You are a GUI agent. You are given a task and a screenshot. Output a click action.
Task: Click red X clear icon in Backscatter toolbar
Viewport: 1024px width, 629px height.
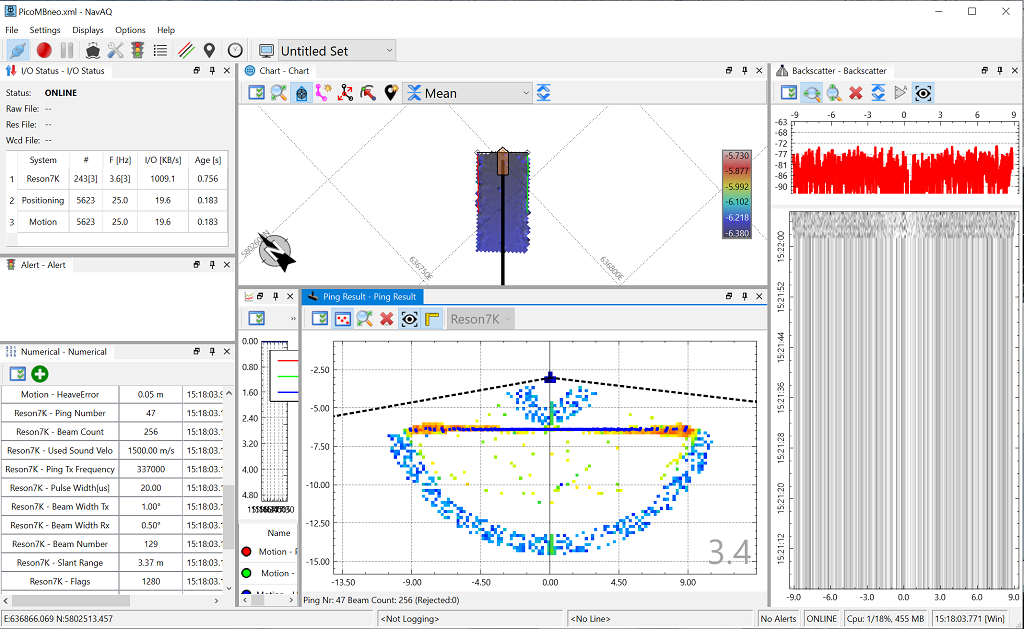tap(855, 93)
